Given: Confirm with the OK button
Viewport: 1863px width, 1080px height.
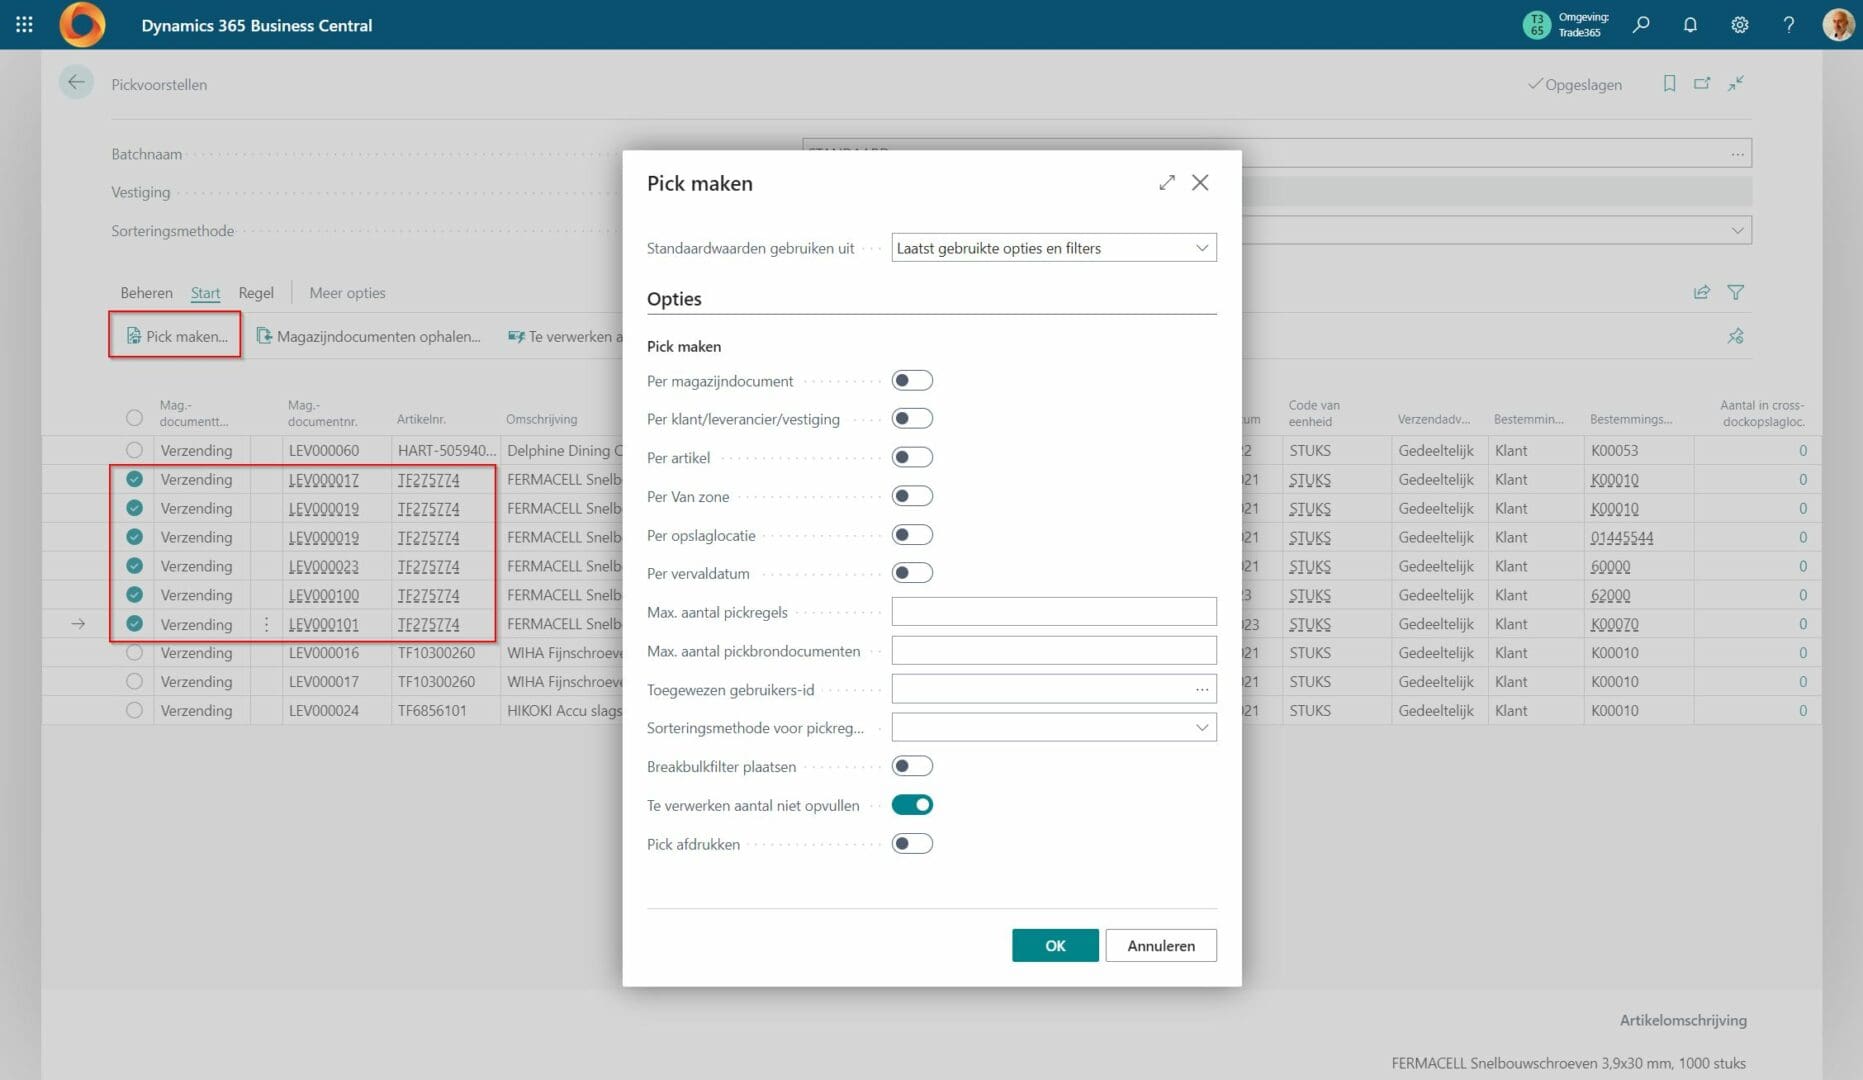Looking at the screenshot, I should point(1055,945).
